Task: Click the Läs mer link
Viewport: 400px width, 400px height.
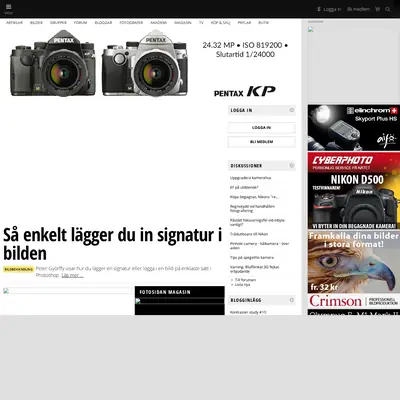Action: (x=72, y=275)
